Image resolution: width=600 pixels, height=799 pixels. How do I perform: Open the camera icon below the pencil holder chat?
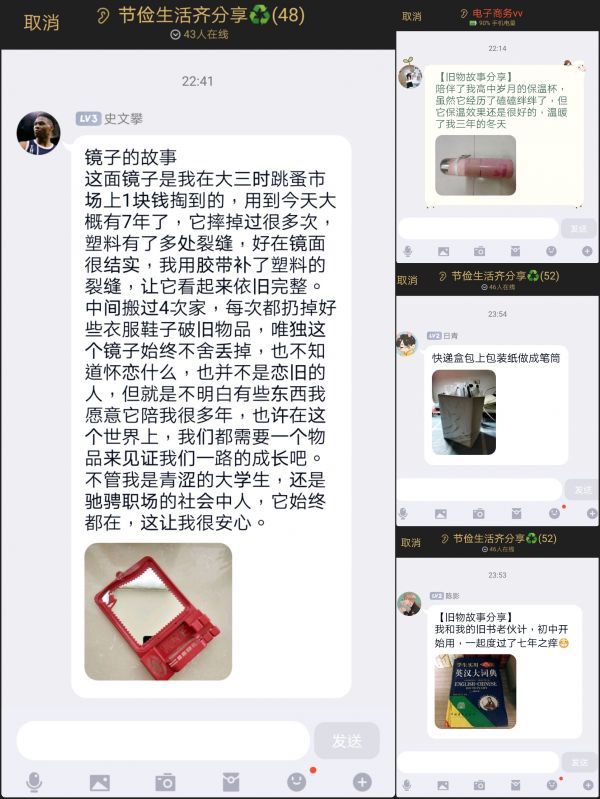[478, 514]
